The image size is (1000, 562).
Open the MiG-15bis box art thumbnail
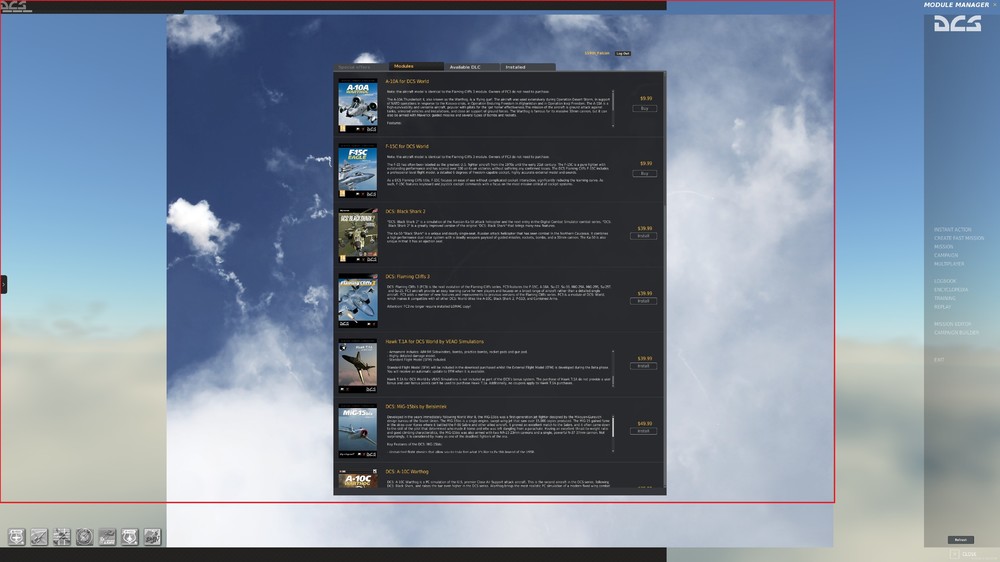(358, 431)
